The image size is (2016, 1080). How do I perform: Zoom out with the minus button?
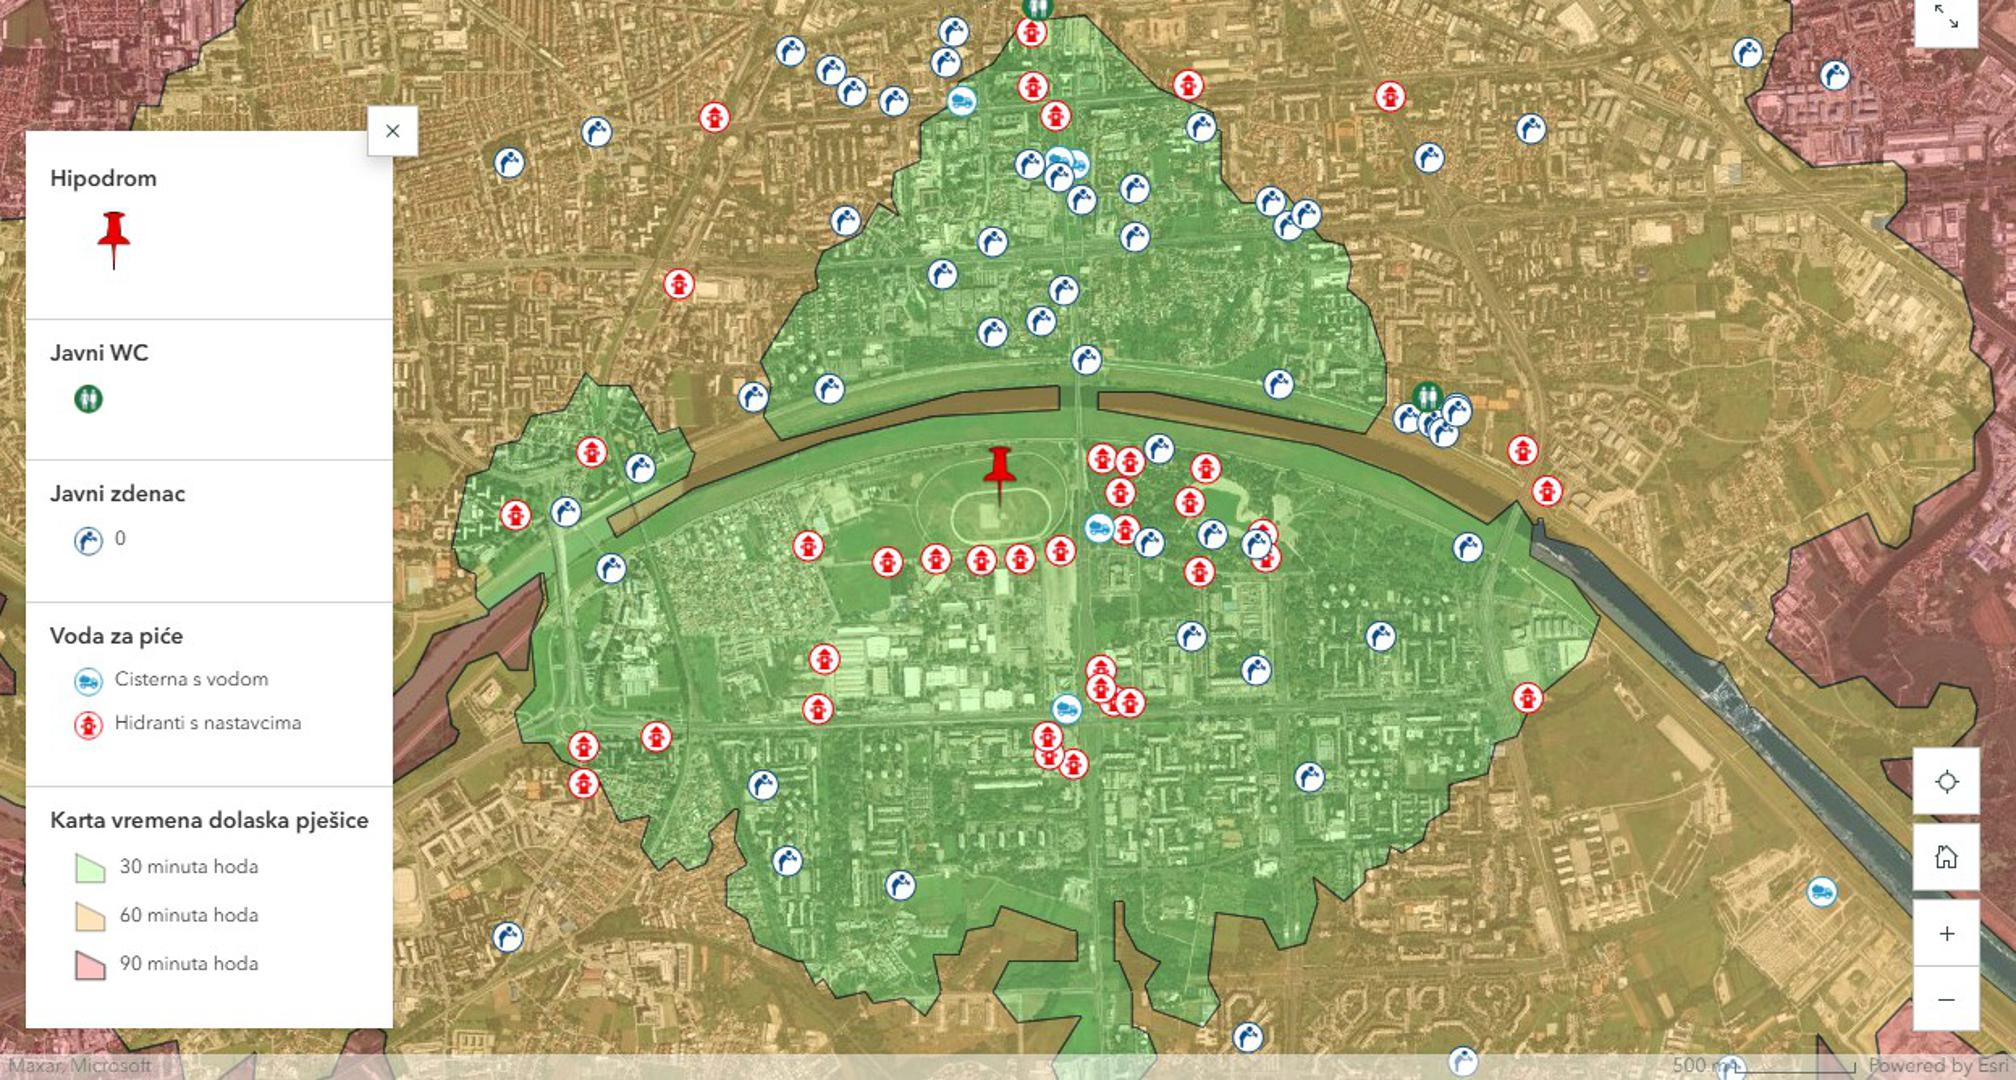click(x=1945, y=999)
